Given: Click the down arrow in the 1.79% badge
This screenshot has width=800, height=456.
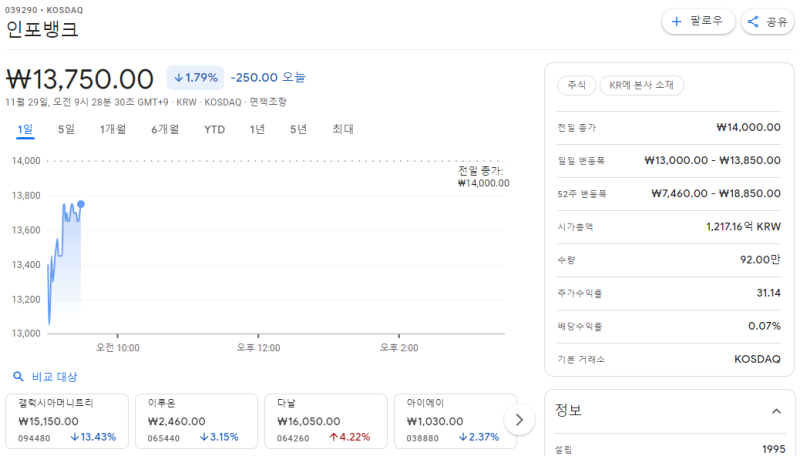Looking at the screenshot, I should click(x=179, y=78).
